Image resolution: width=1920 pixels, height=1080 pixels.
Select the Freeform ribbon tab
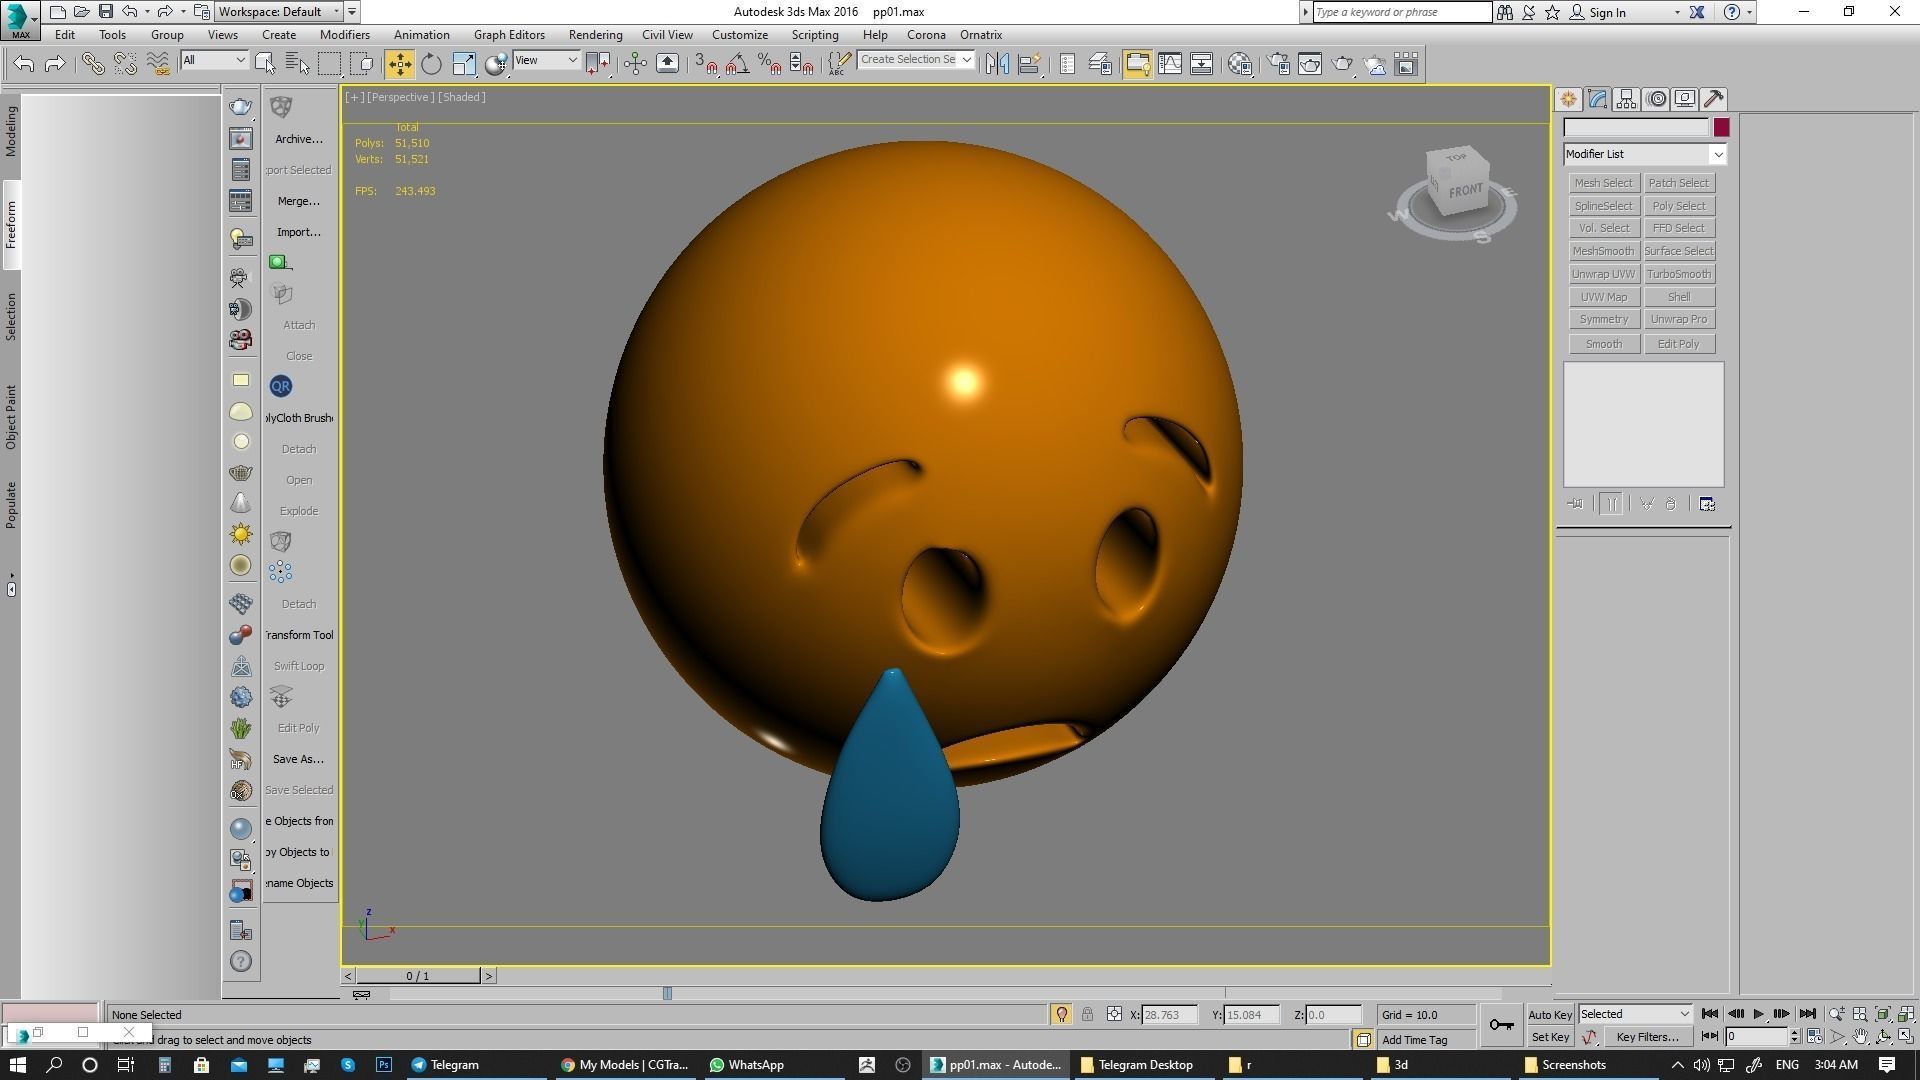pyautogui.click(x=11, y=225)
